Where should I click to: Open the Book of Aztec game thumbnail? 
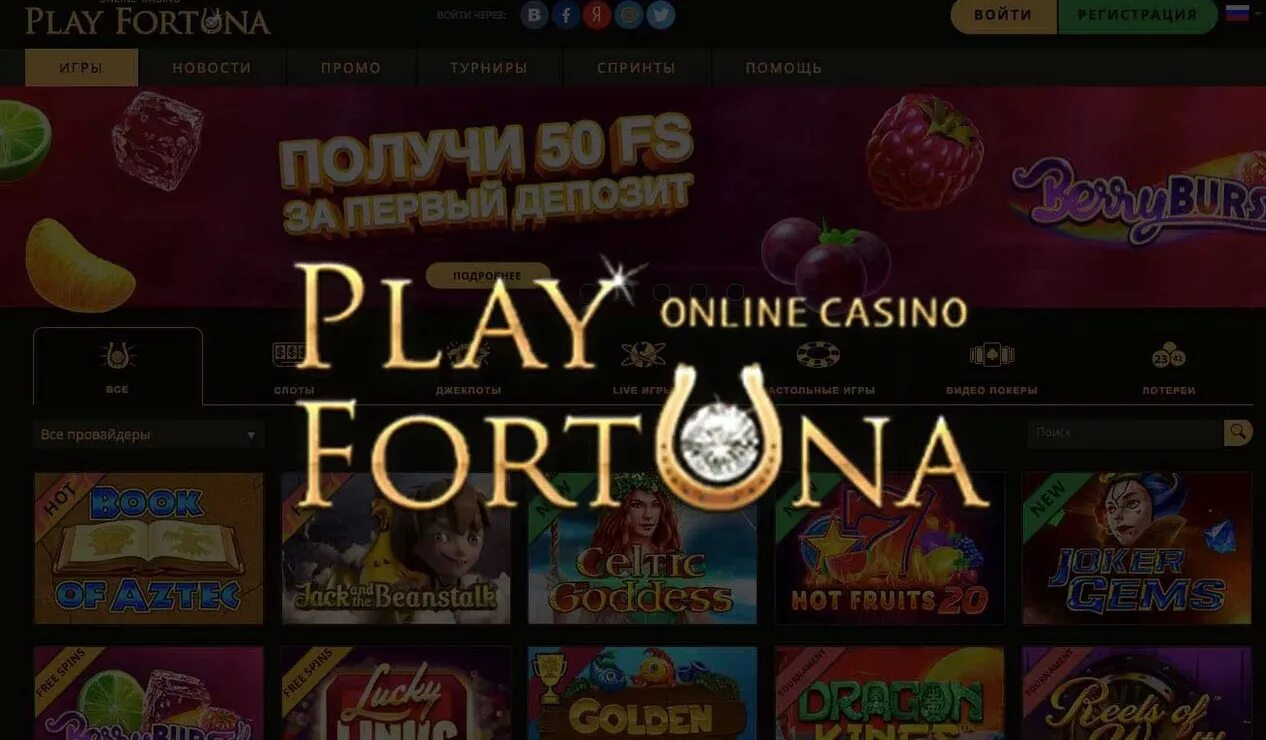tap(149, 549)
